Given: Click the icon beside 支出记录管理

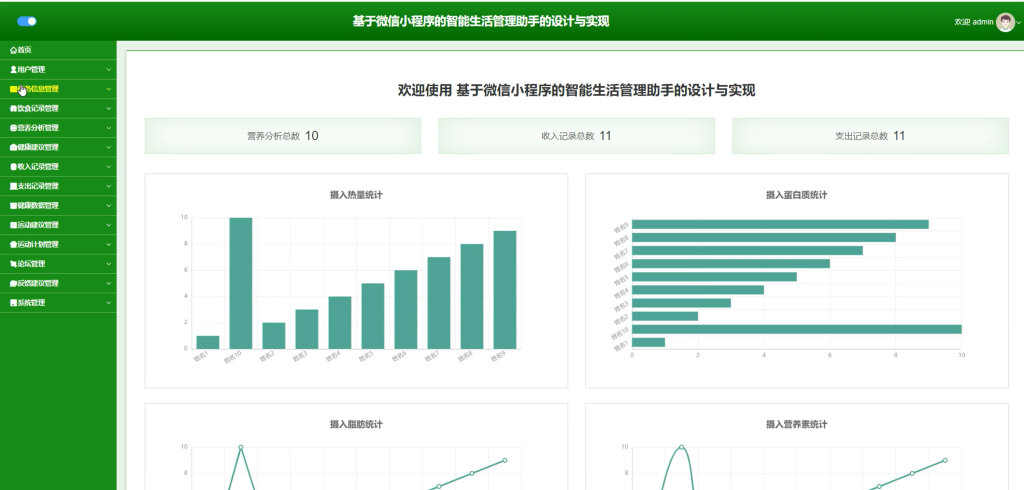Looking at the screenshot, I should coord(13,186).
